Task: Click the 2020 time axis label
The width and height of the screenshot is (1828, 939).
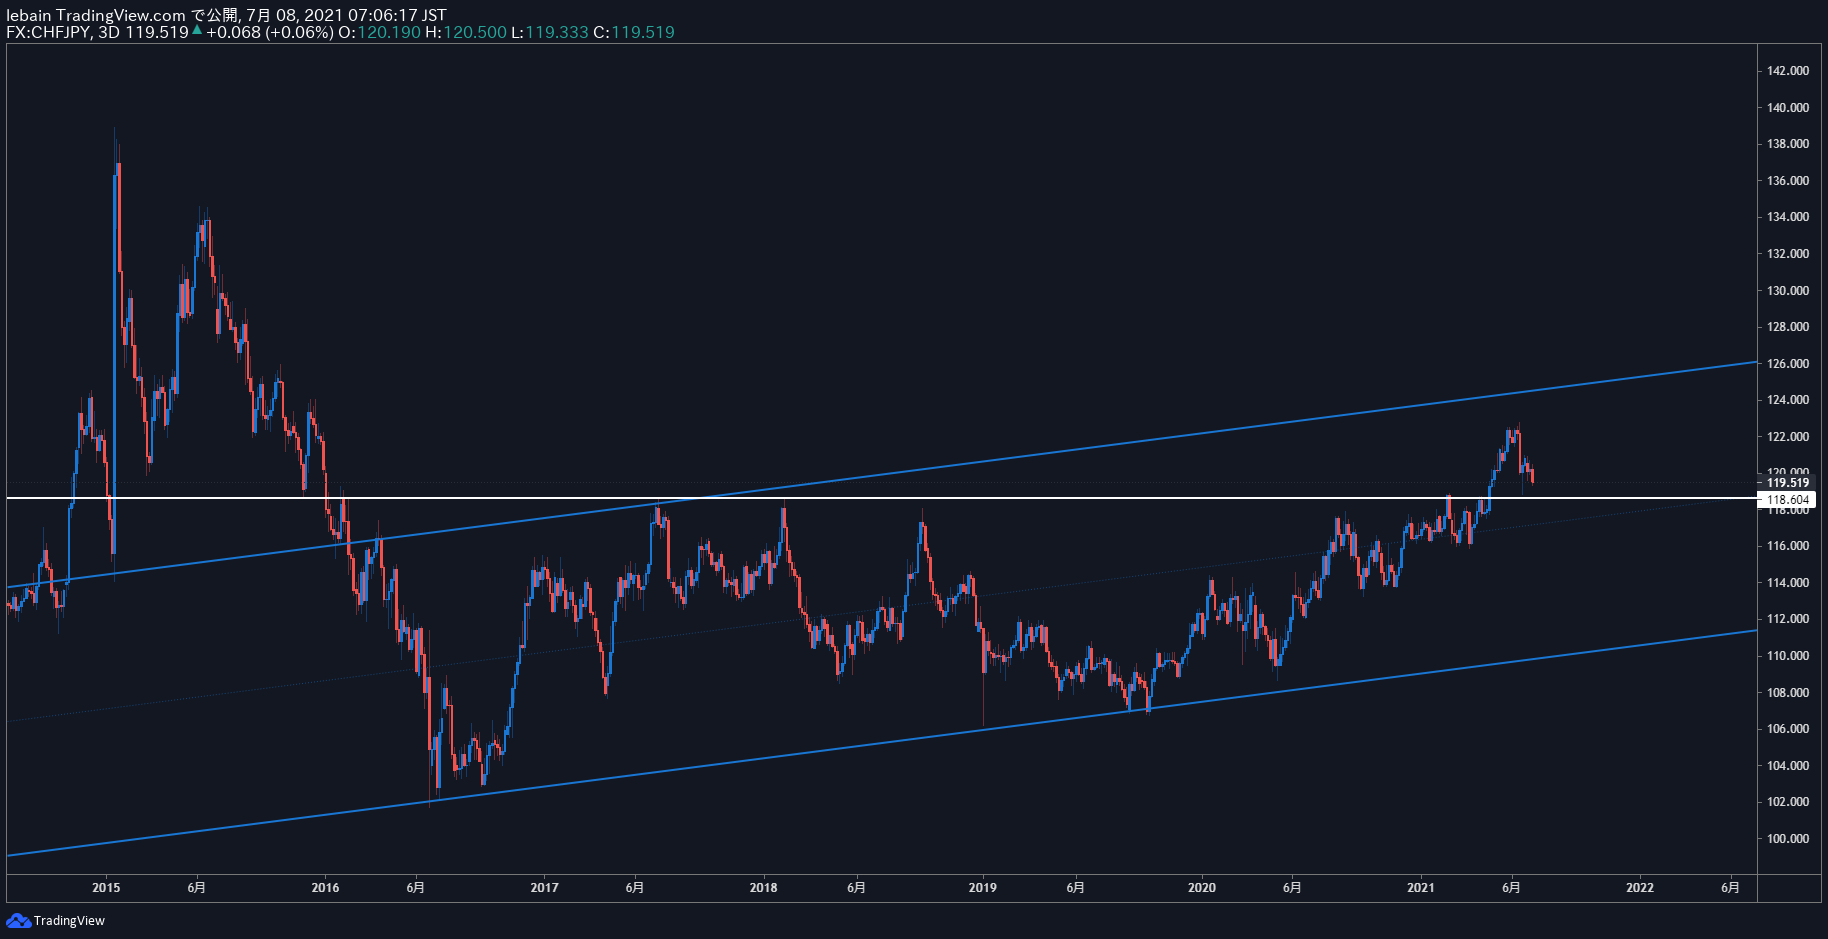Action: [x=1202, y=888]
